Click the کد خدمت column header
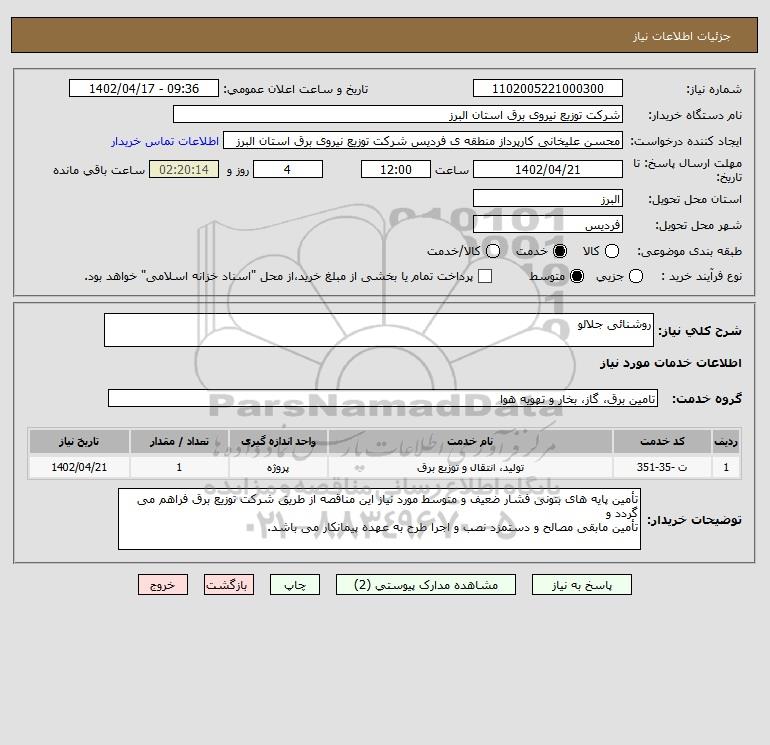770x745 pixels. tap(662, 441)
